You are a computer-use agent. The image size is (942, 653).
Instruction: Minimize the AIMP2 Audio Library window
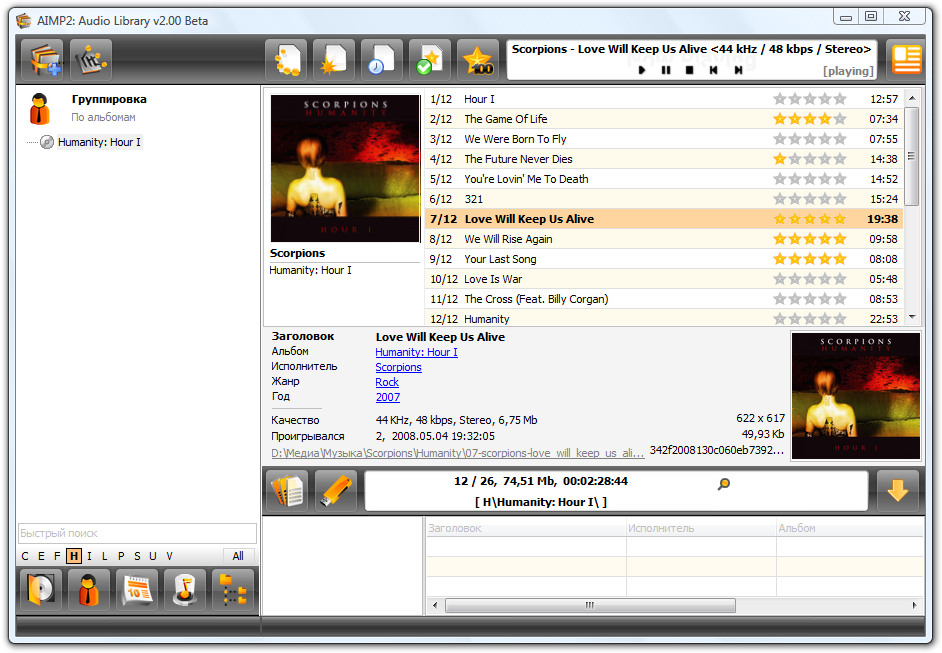point(846,16)
